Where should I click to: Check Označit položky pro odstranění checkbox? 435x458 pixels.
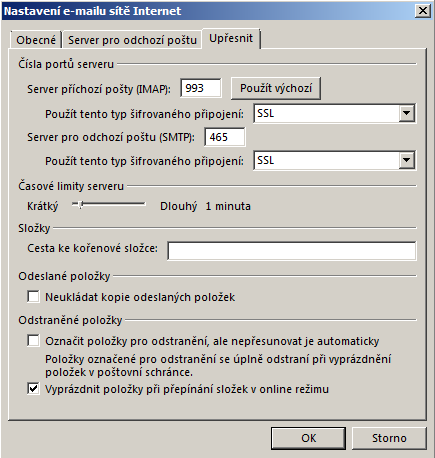[33, 341]
